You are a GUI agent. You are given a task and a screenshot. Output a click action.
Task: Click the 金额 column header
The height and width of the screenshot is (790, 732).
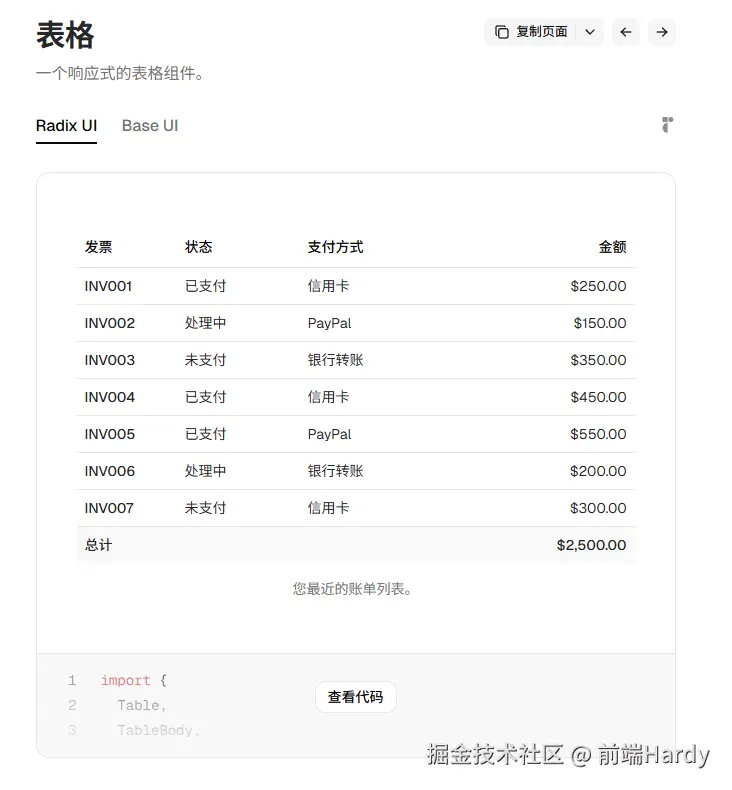[612, 247]
